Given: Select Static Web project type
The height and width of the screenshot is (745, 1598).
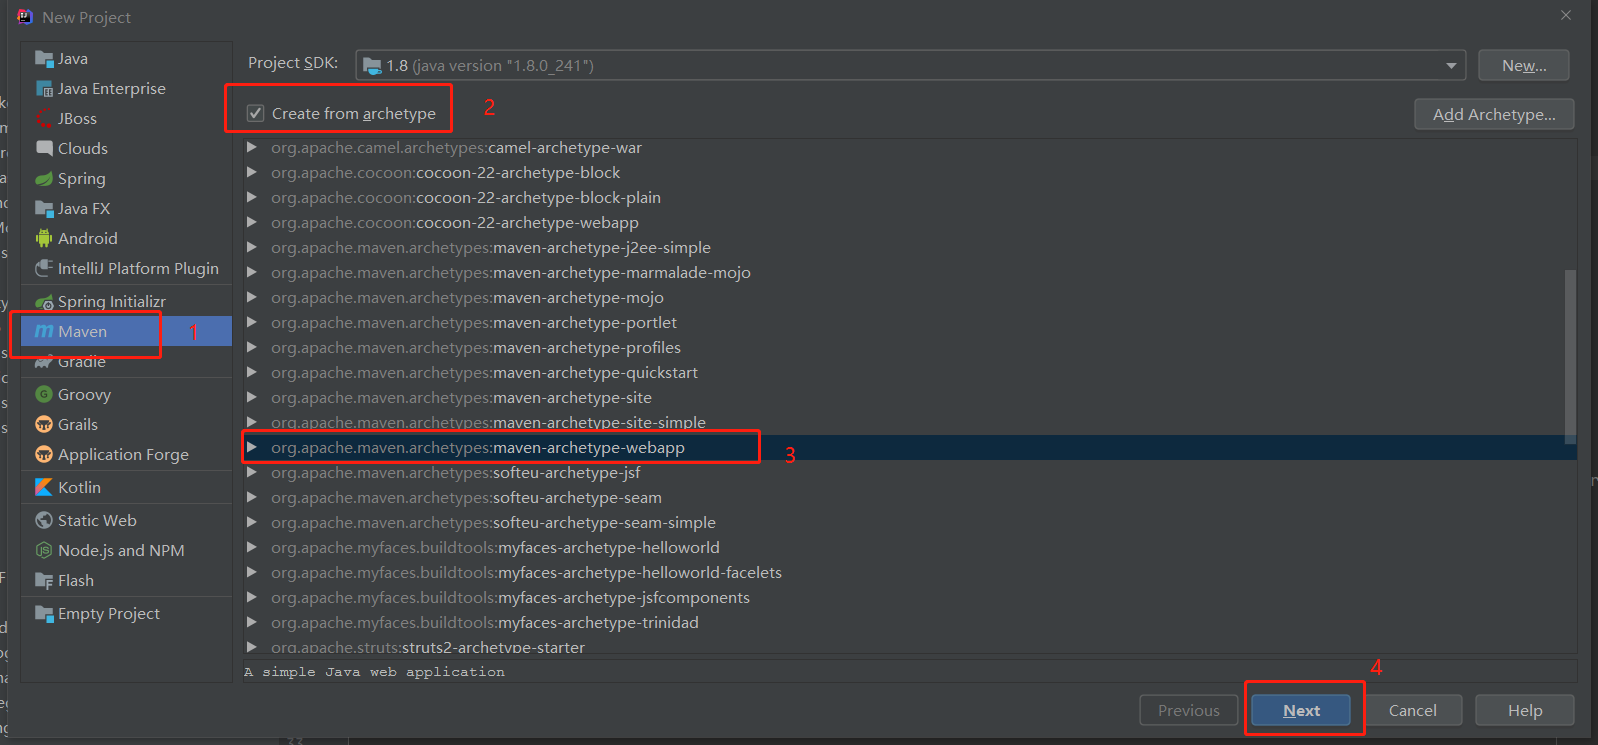Looking at the screenshot, I should click(x=127, y=521).
